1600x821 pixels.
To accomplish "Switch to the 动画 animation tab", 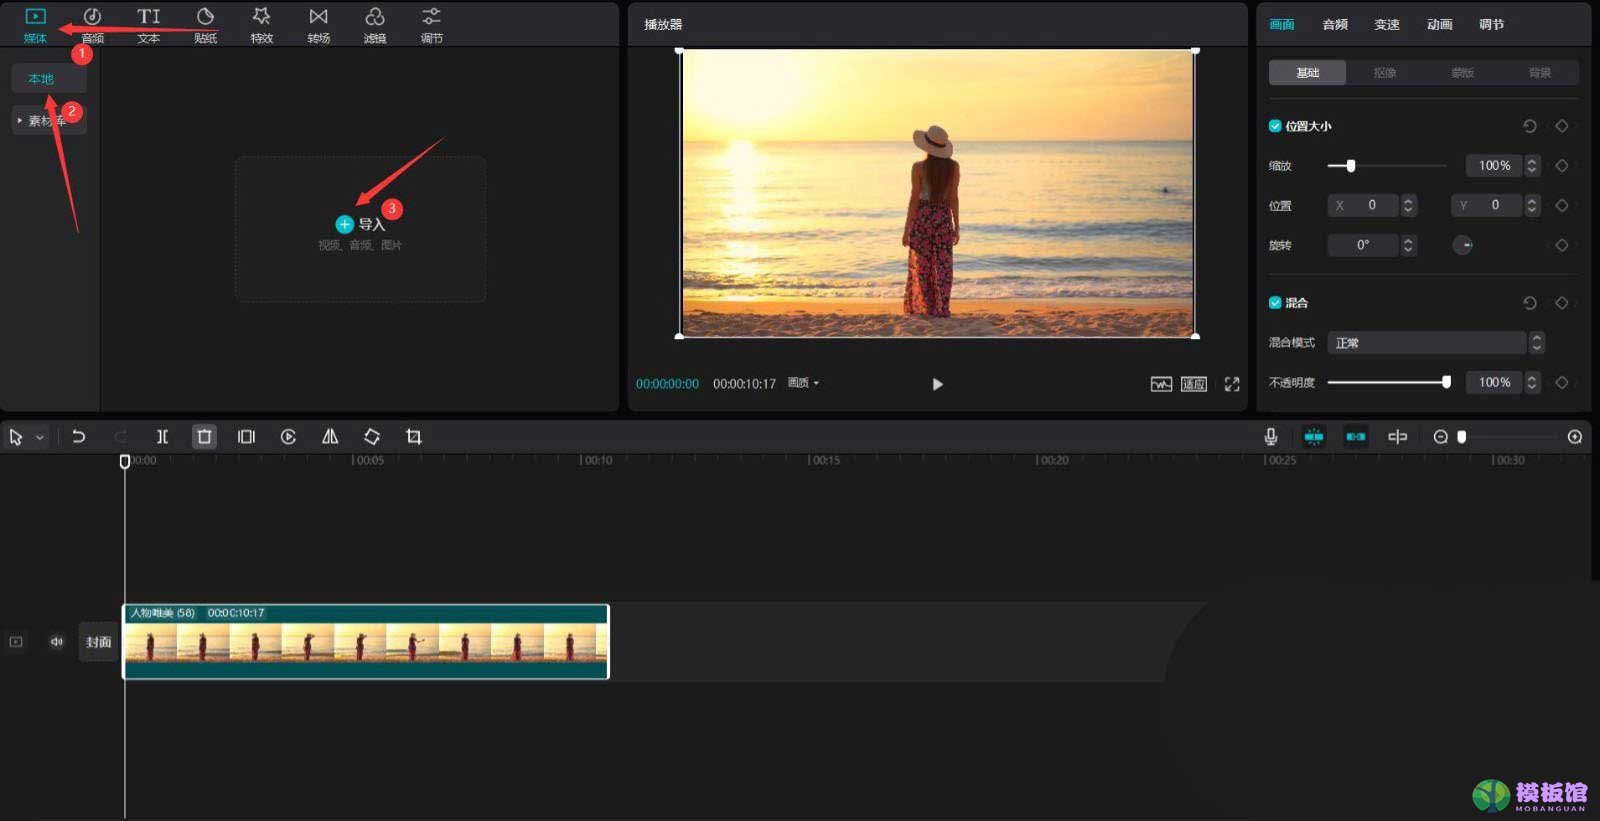I will [x=1439, y=24].
